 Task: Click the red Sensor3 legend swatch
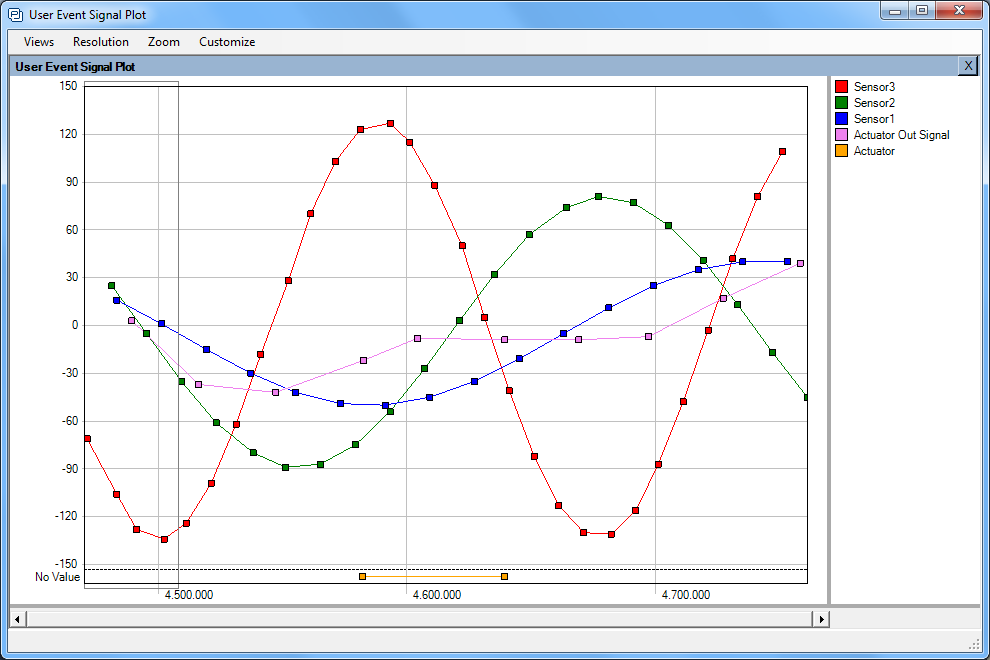click(842, 87)
